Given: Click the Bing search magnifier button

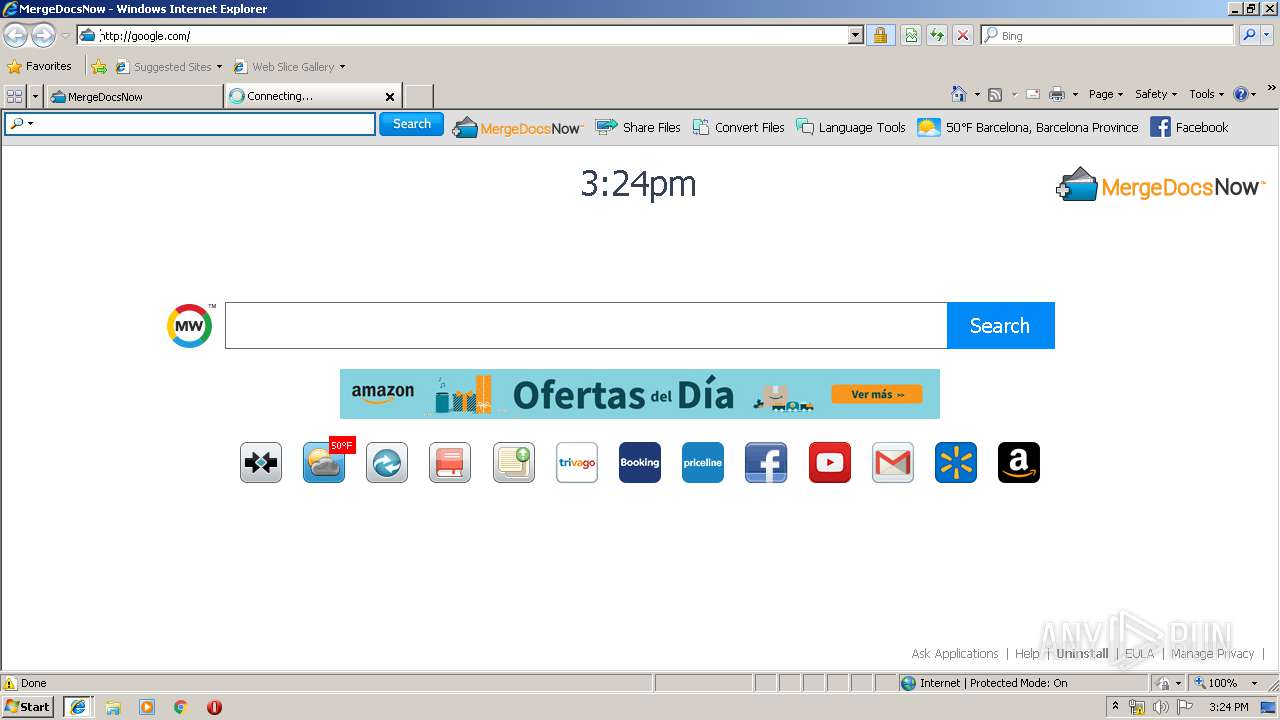Looking at the screenshot, I should pos(1249,36).
